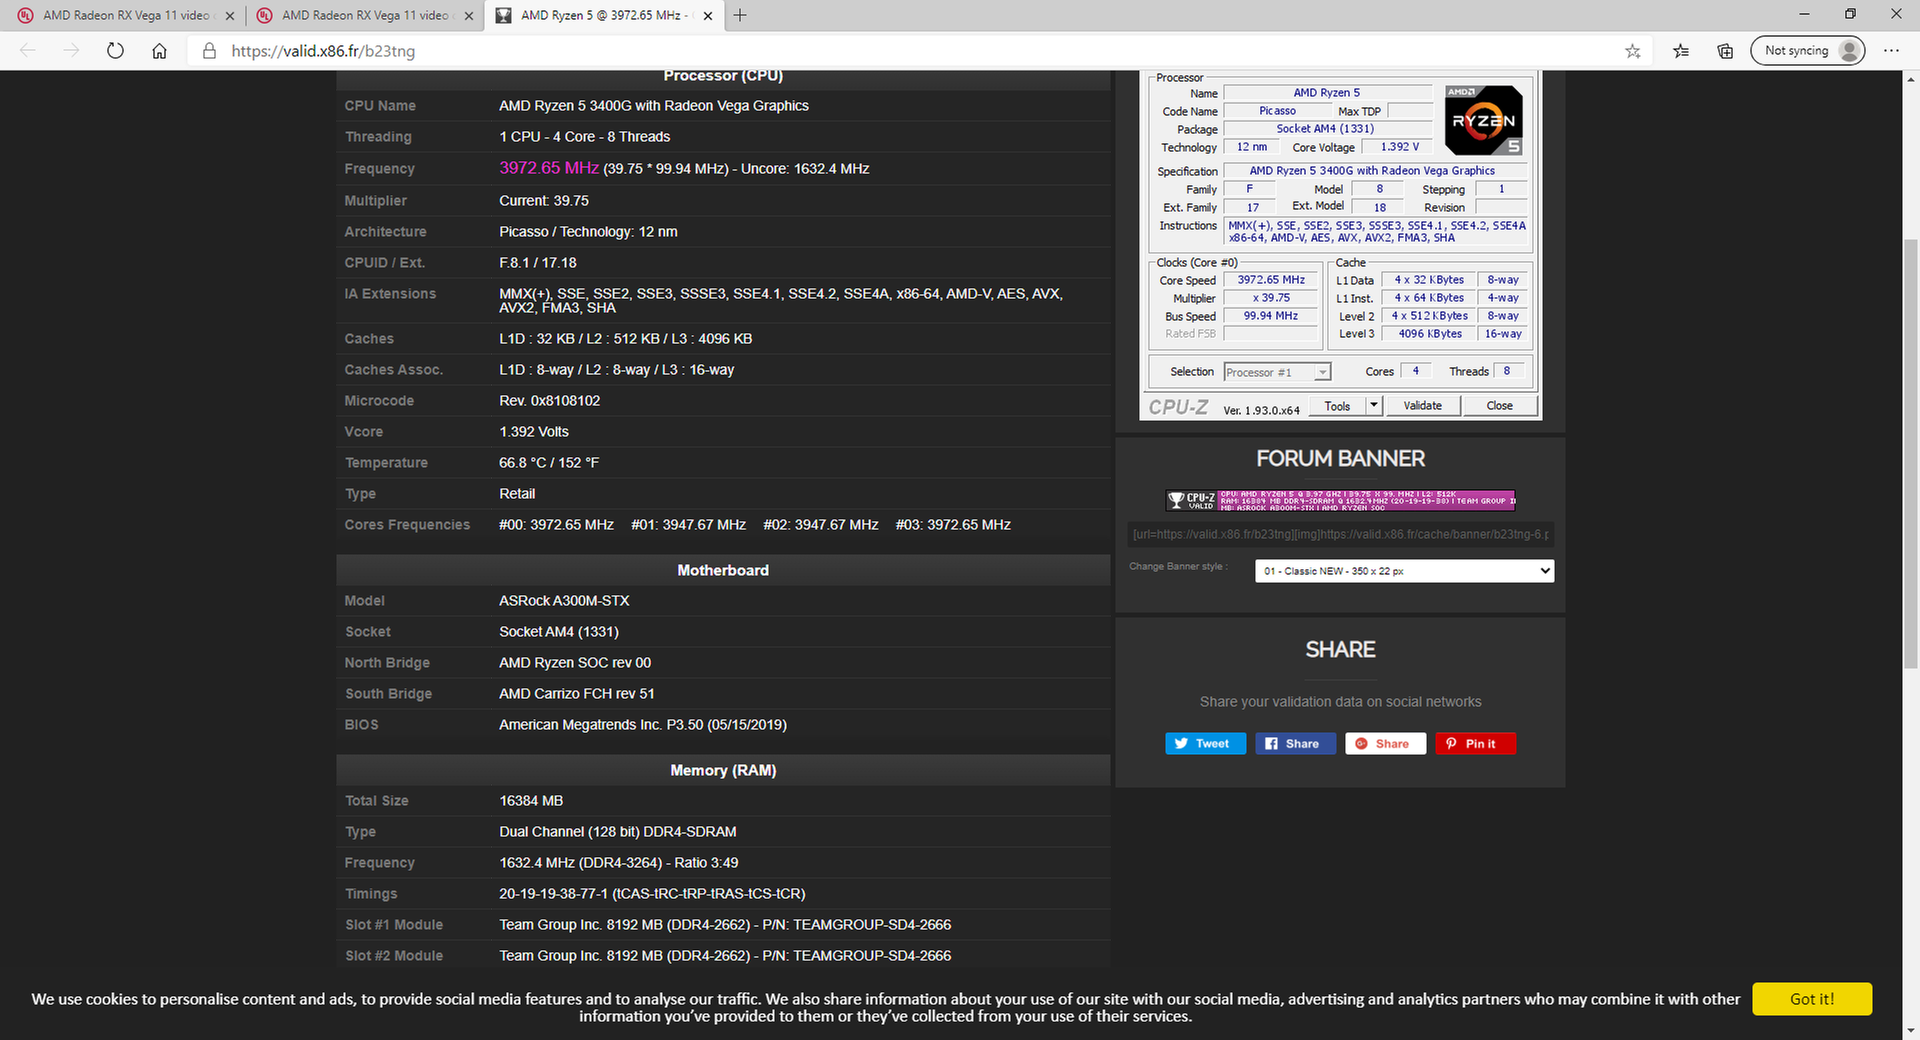Click the BIOS American Megatrends P3.50 value
The image size is (1920, 1040).
click(x=643, y=725)
